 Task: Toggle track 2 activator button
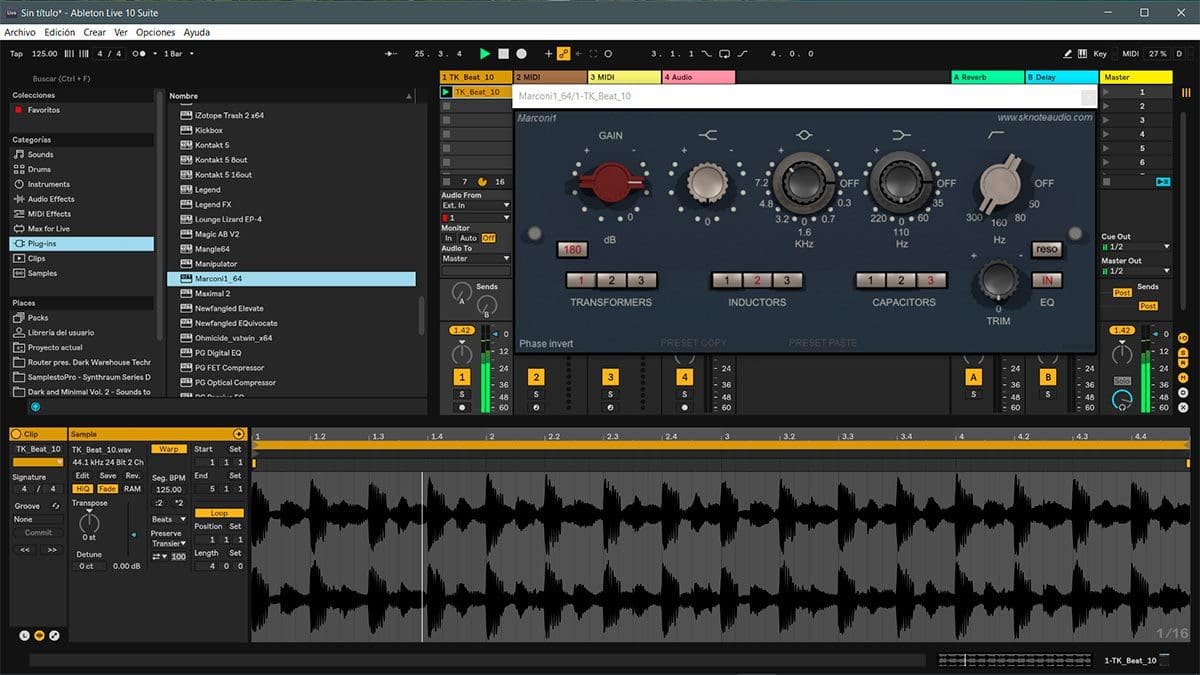click(536, 378)
